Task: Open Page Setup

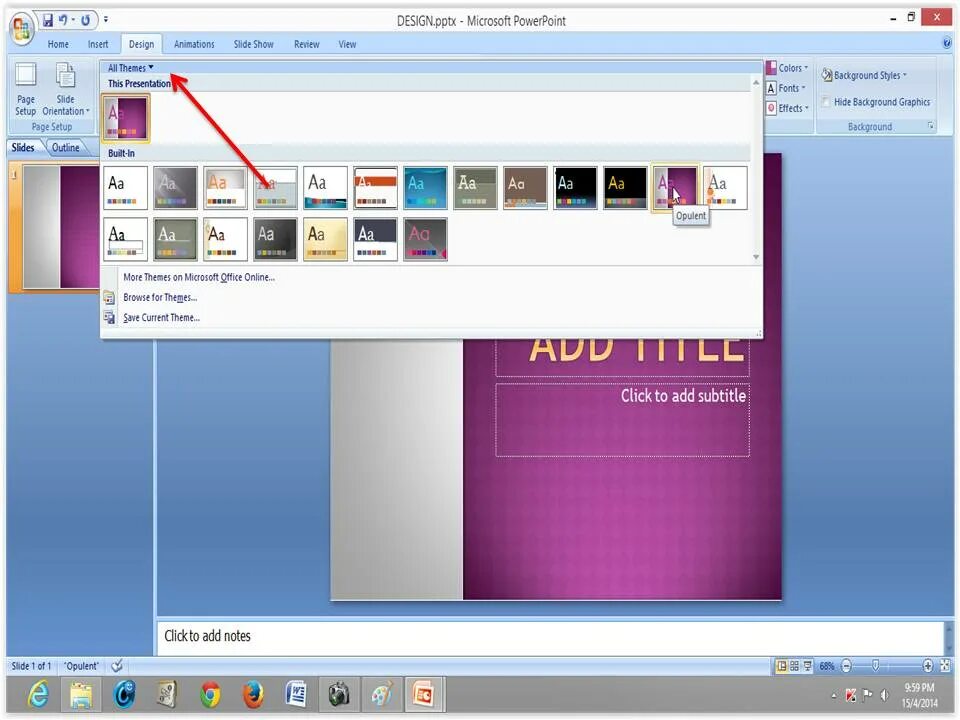Action: 26,89
